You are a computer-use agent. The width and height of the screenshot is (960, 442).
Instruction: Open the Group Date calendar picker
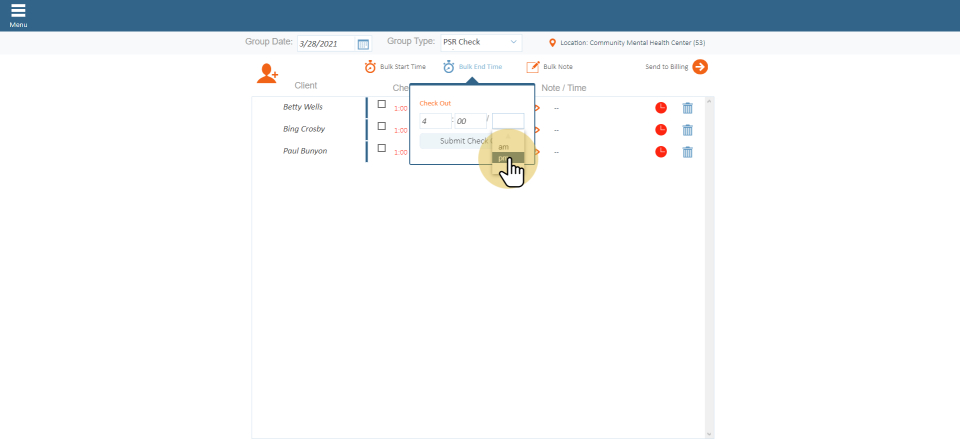363,44
